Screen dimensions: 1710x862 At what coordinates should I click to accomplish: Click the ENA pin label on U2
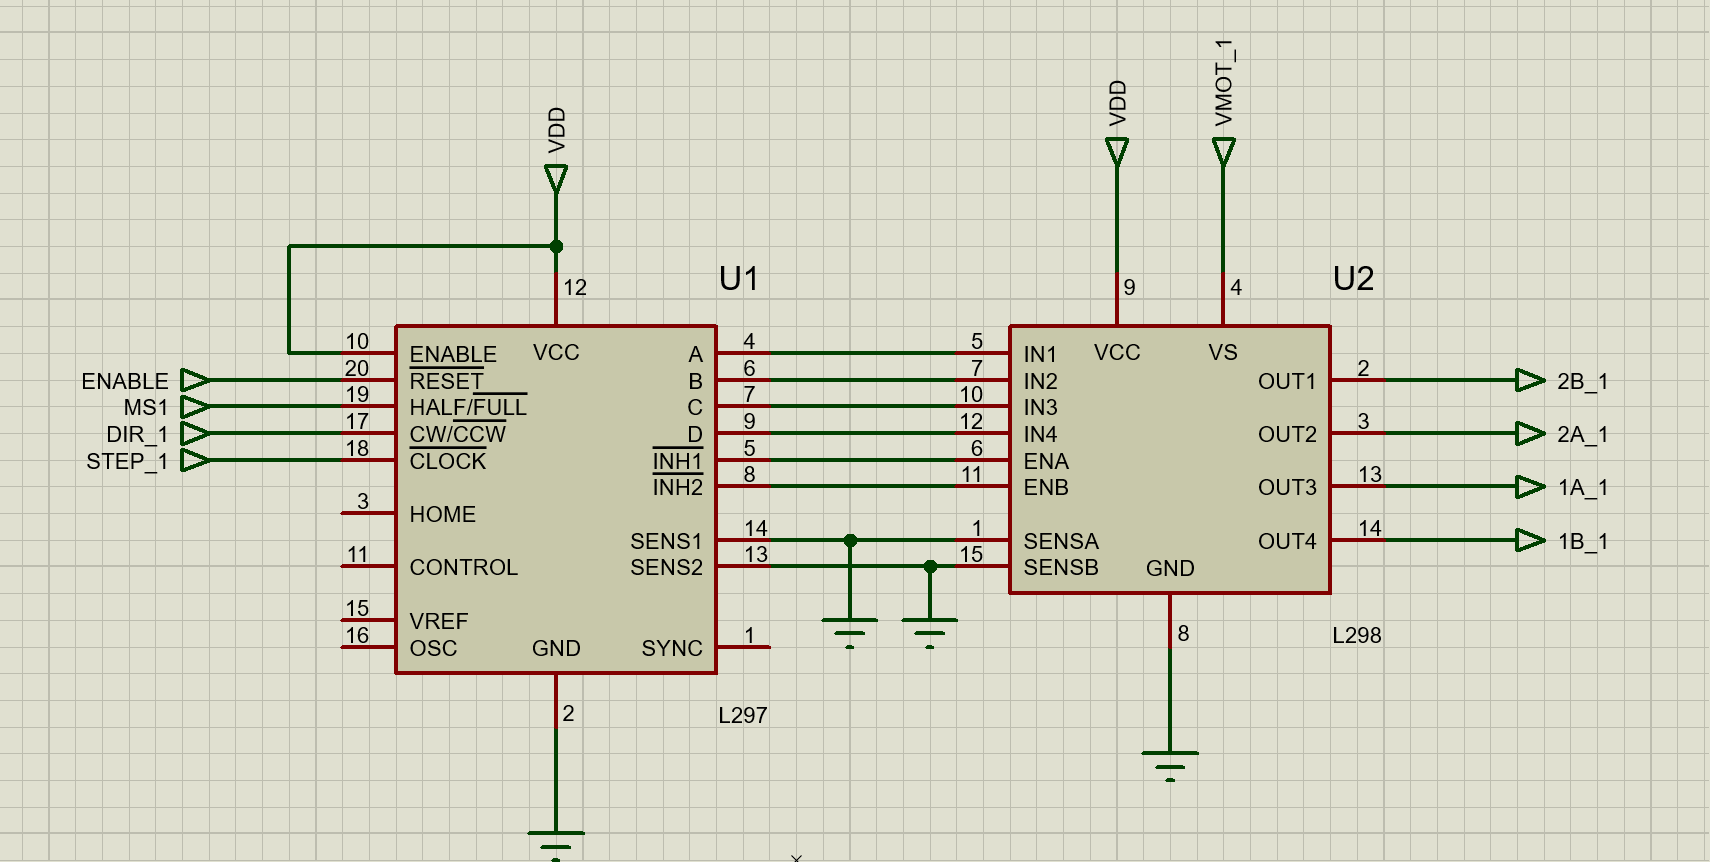(1046, 461)
